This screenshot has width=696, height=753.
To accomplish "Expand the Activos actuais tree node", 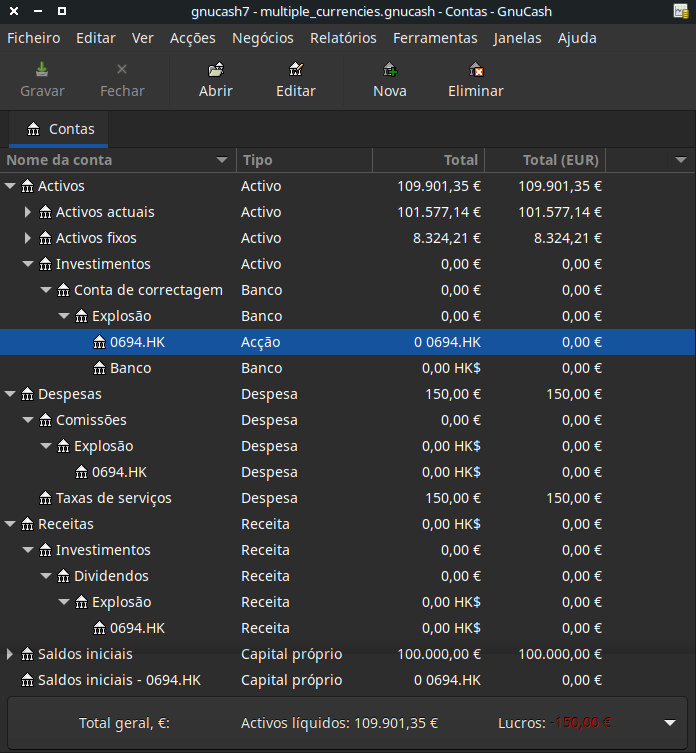I will [28, 212].
